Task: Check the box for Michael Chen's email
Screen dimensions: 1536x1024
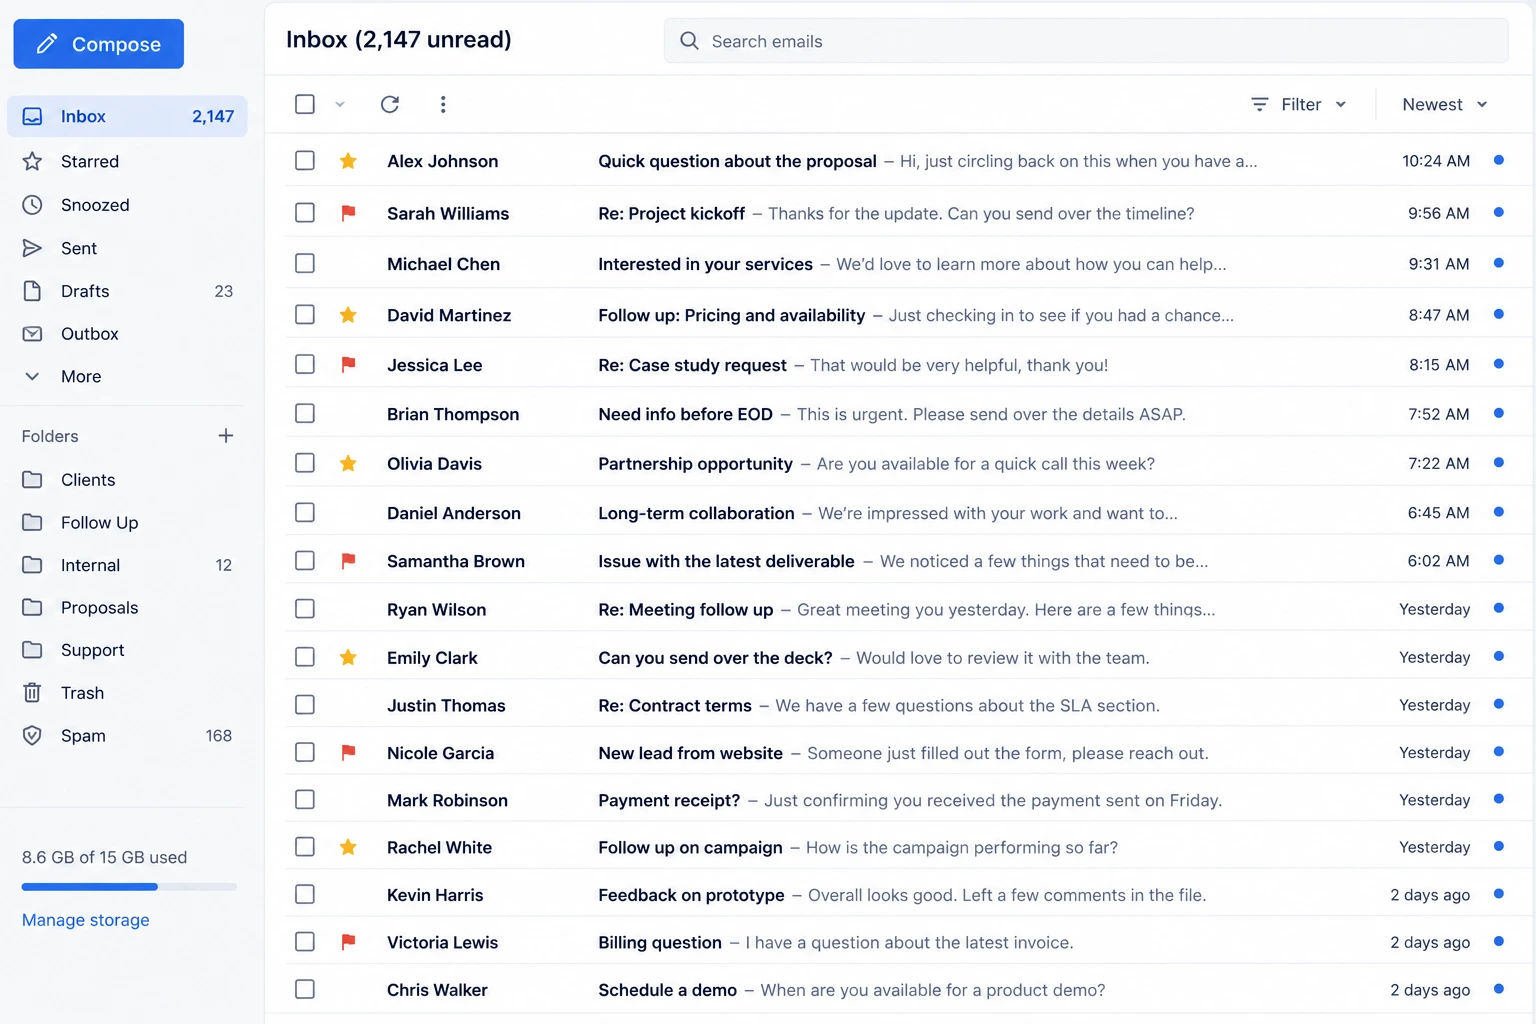Action: 305,263
